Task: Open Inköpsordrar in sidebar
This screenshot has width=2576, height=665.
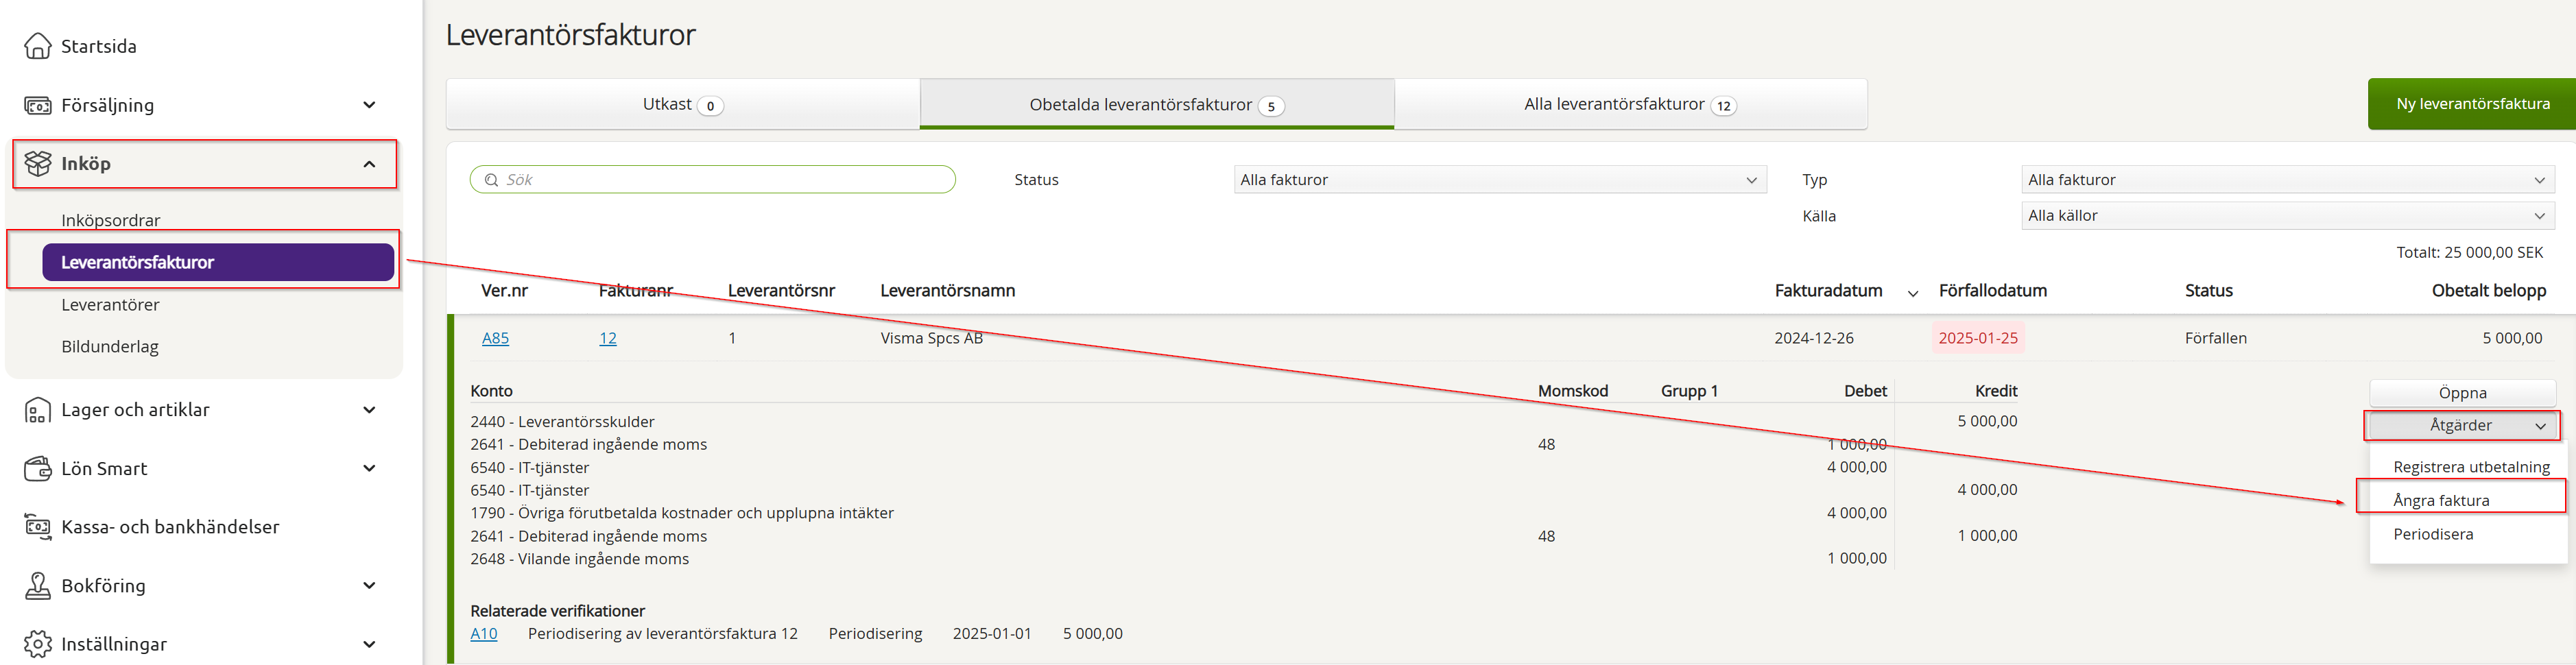Action: (x=111, y=220)
